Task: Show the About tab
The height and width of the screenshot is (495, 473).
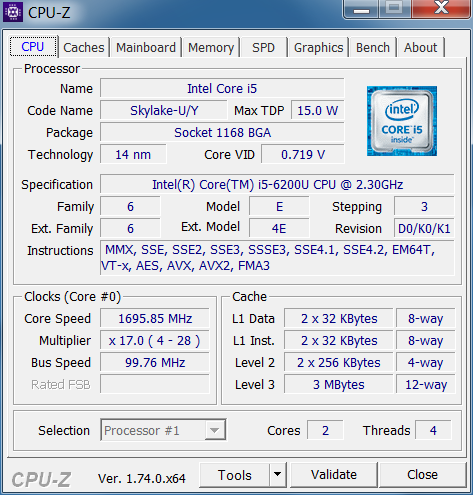Action: [x=420, y=47]
